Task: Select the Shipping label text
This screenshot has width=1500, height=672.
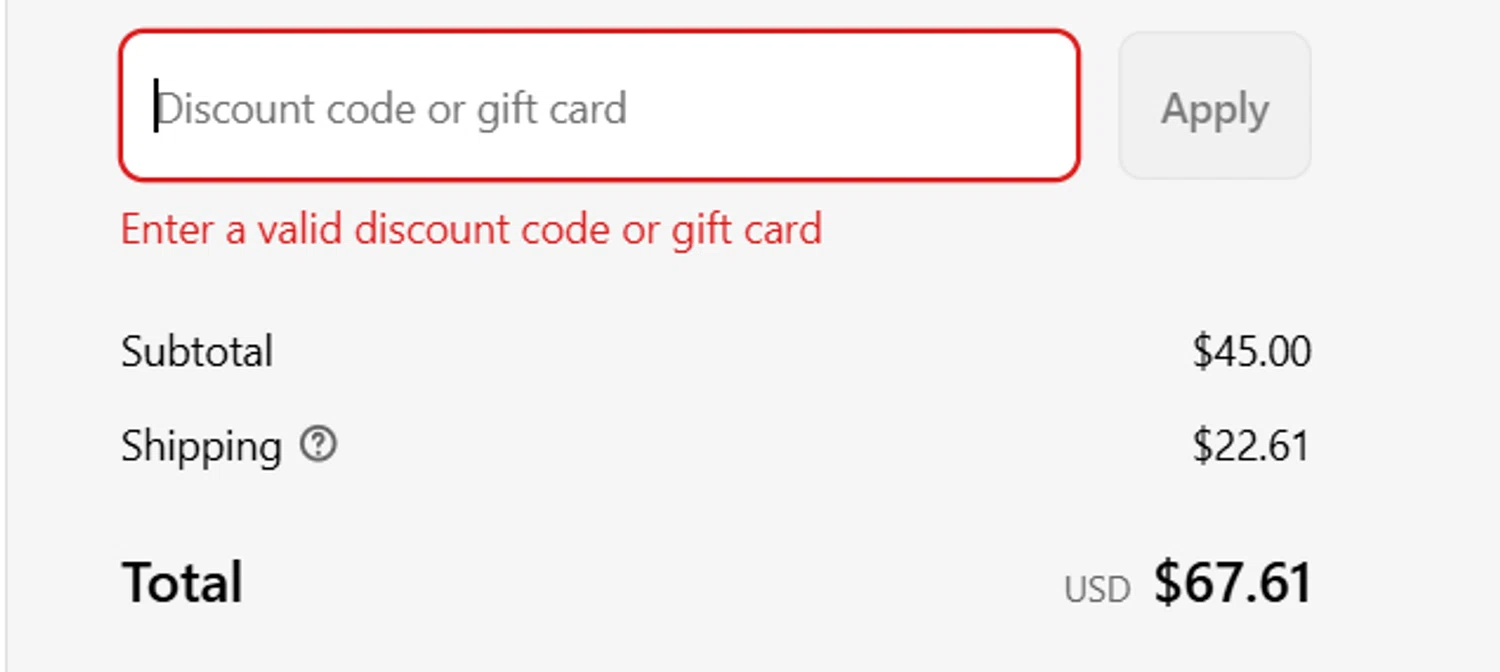Action: [201, 446]
